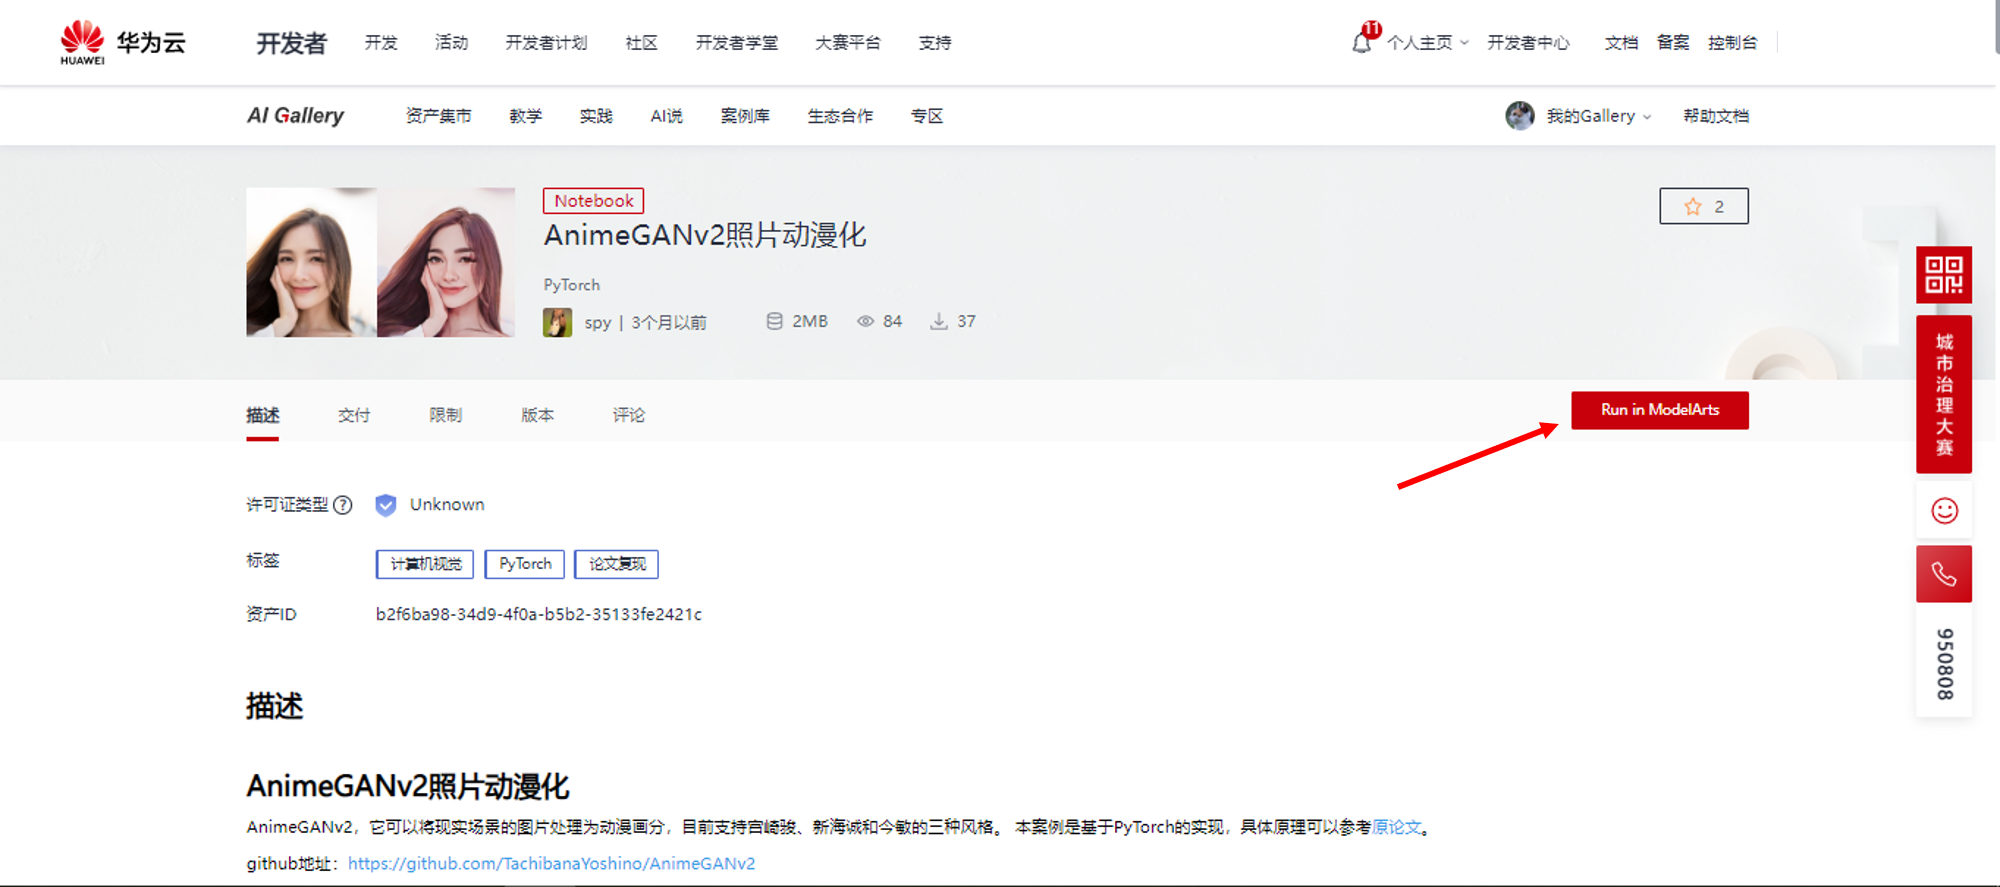
Task: Open the AnimeGANv2 GitHub link
Action: point(551,863)
